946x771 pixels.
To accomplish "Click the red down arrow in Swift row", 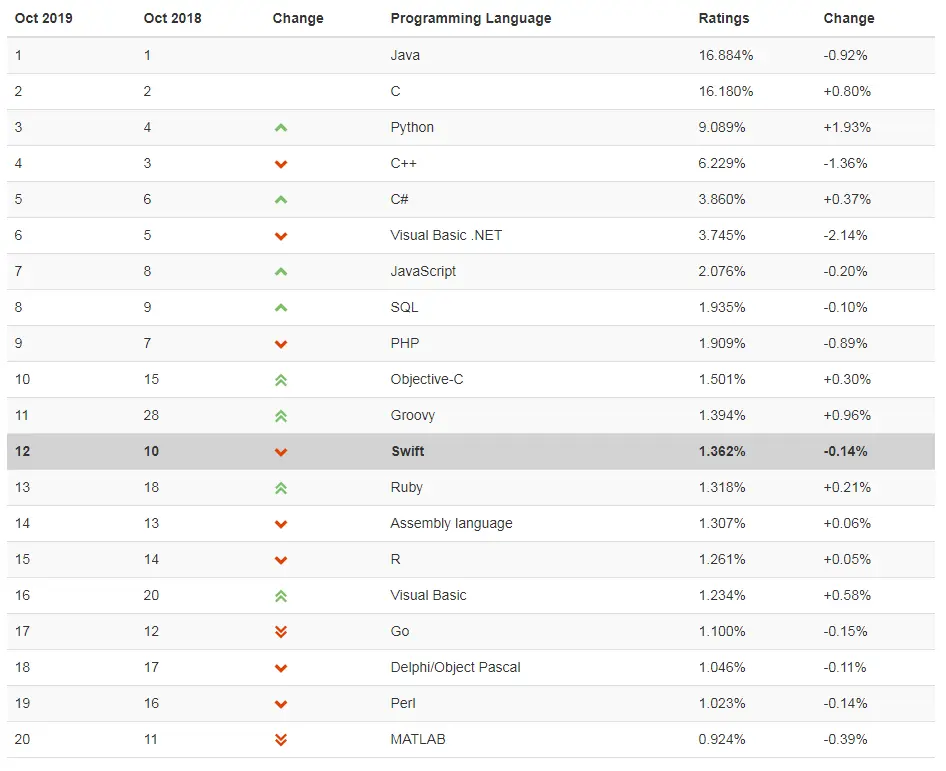I will 281,452.
